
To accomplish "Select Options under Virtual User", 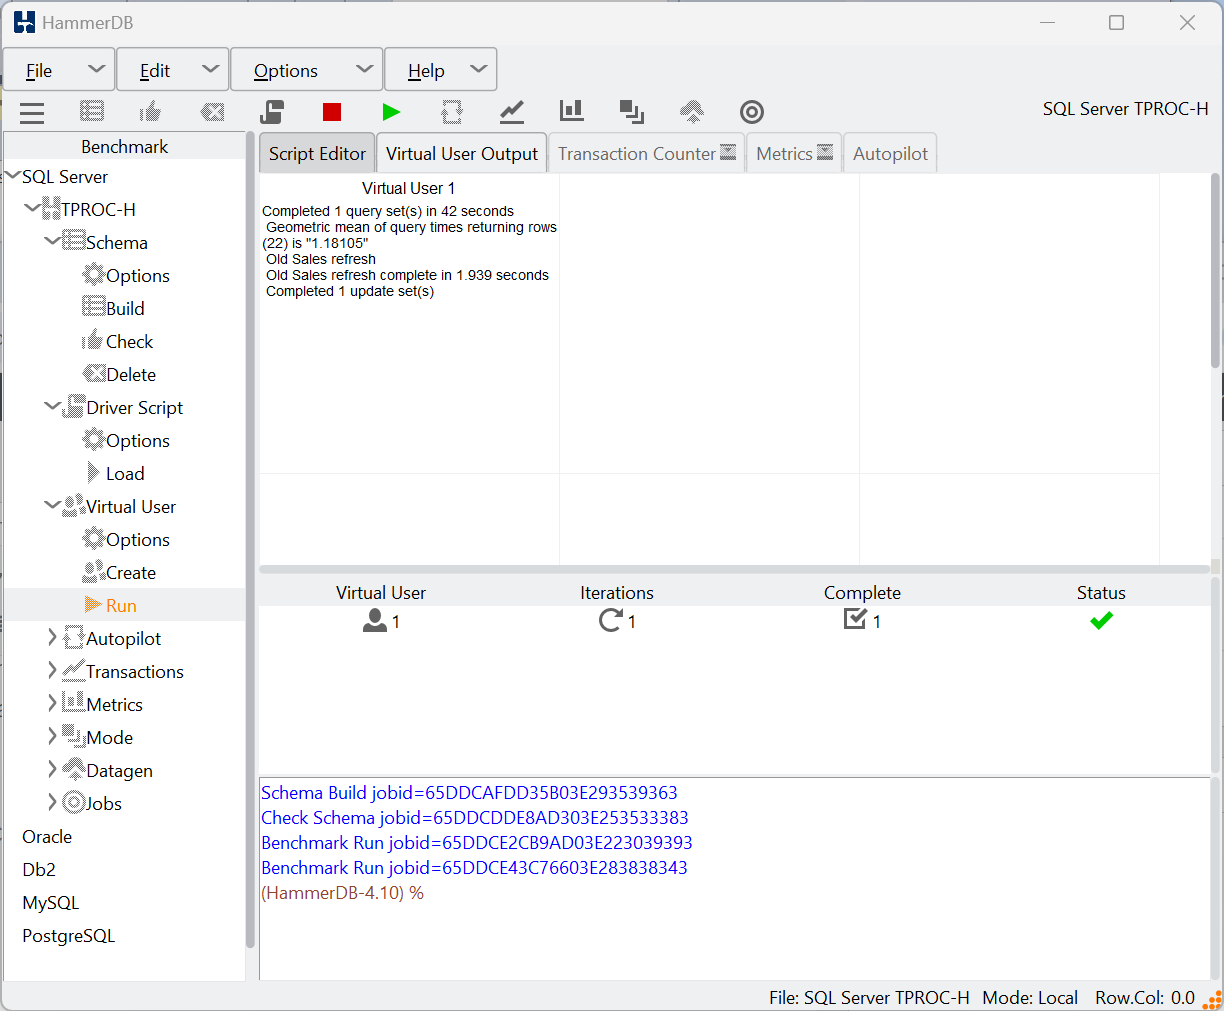I will 137,539.
